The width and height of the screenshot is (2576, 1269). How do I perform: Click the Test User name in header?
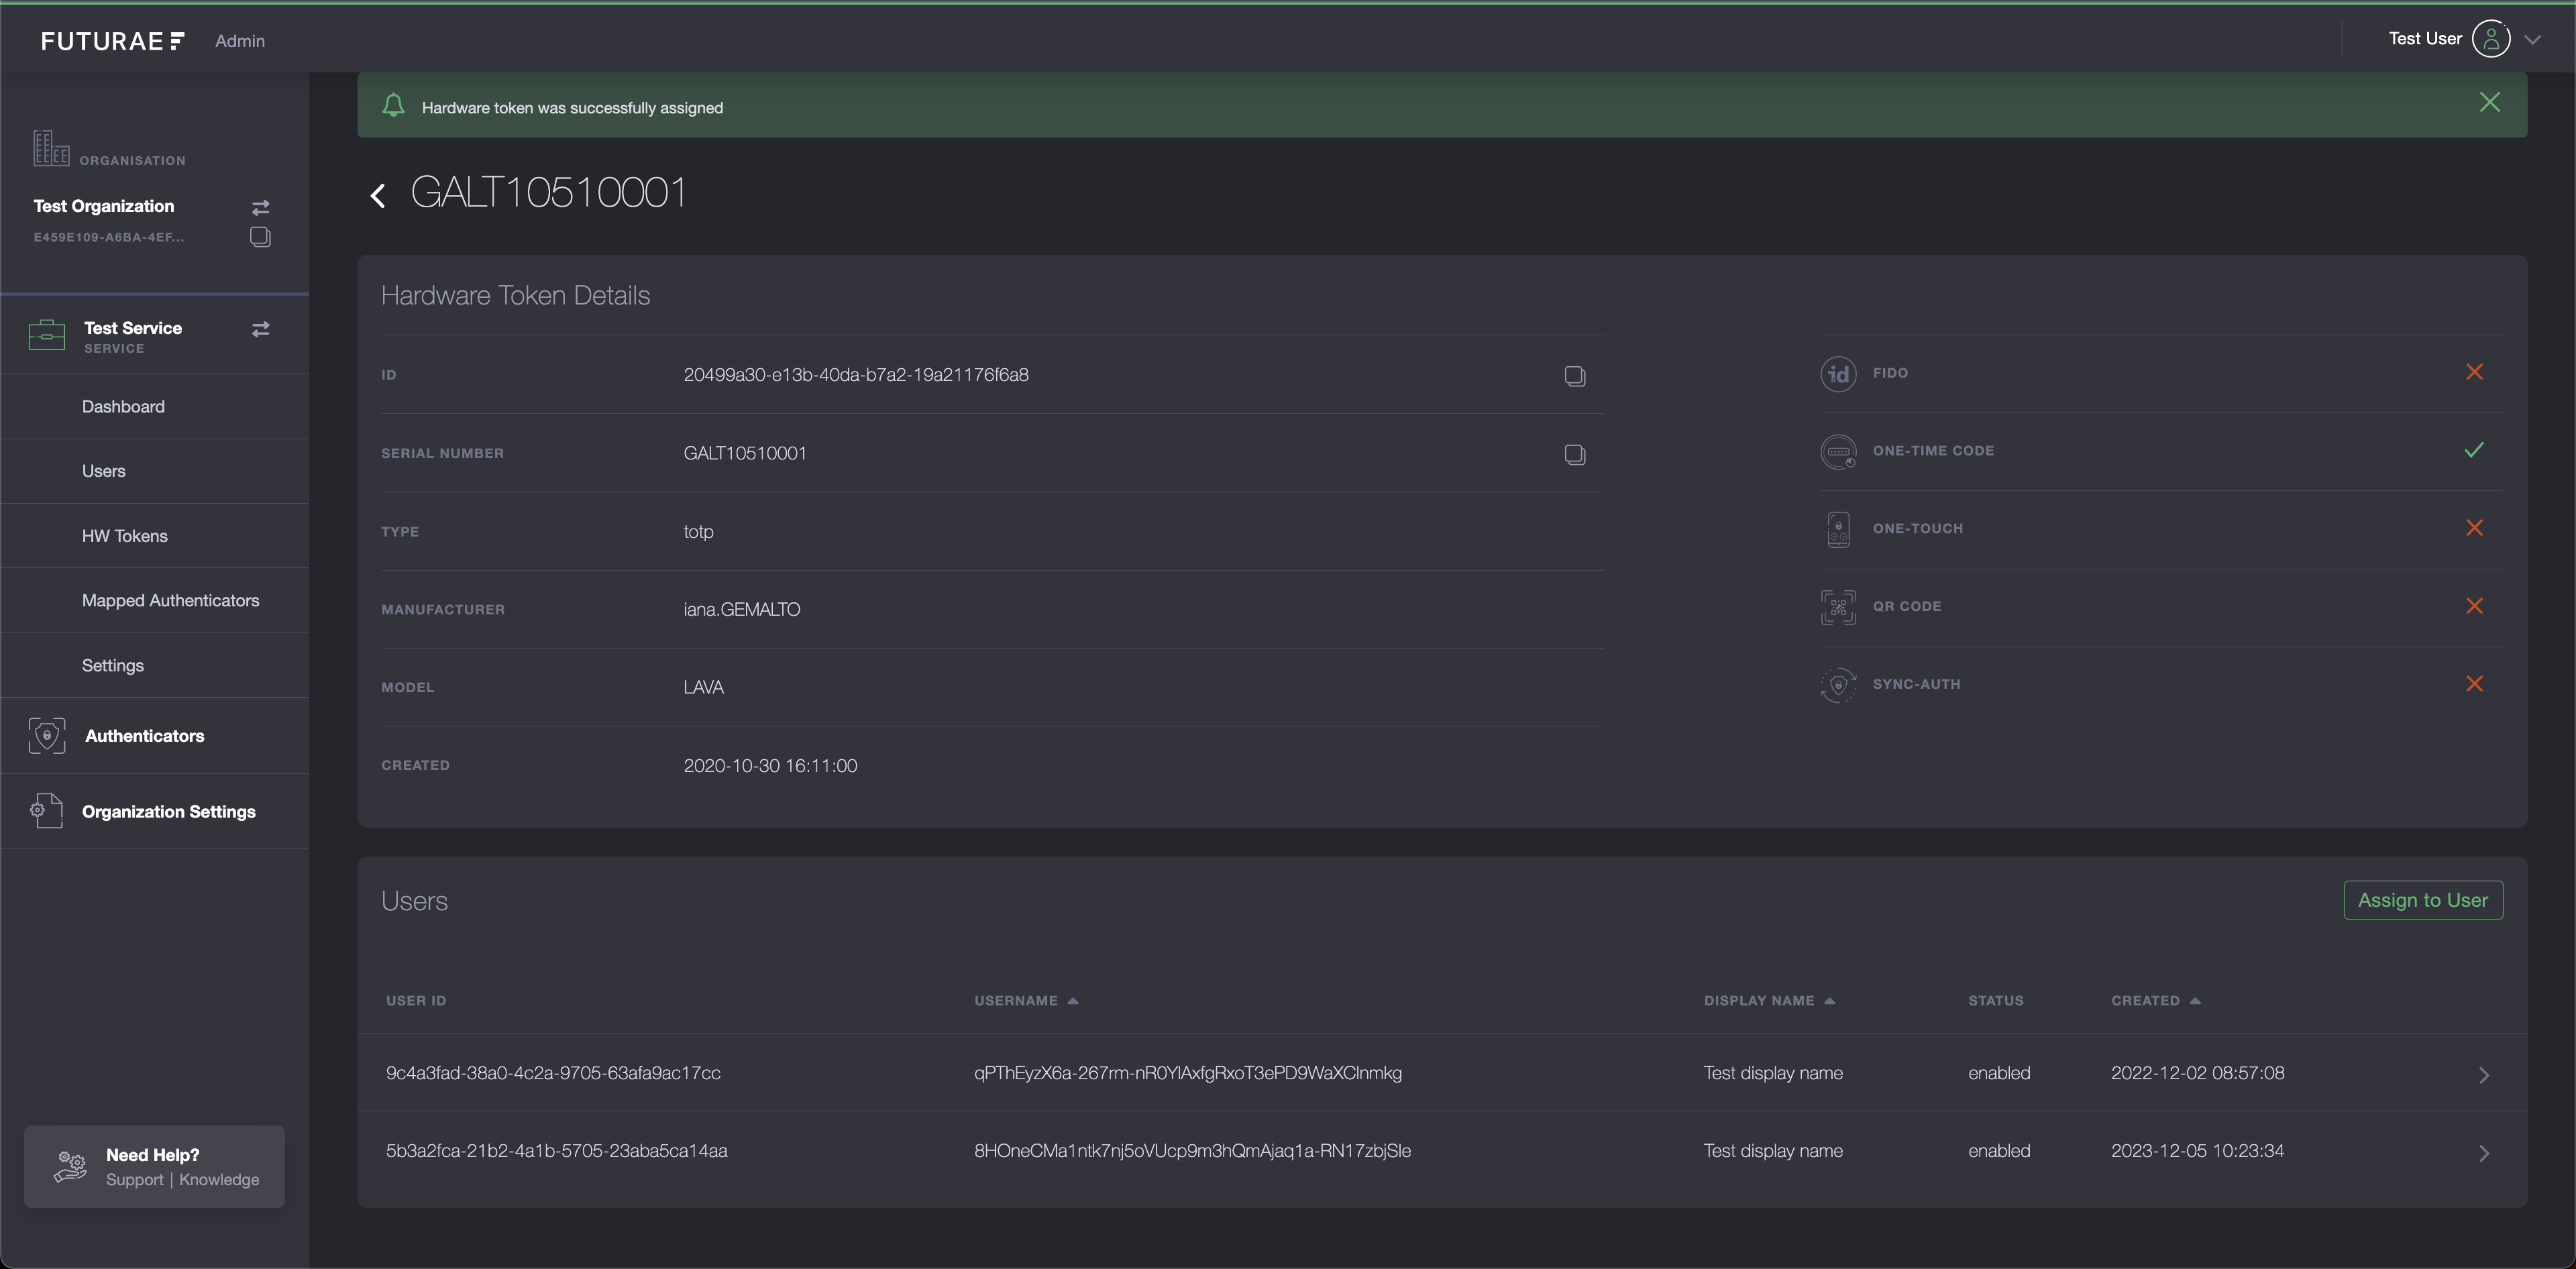tap(2425, 39)
